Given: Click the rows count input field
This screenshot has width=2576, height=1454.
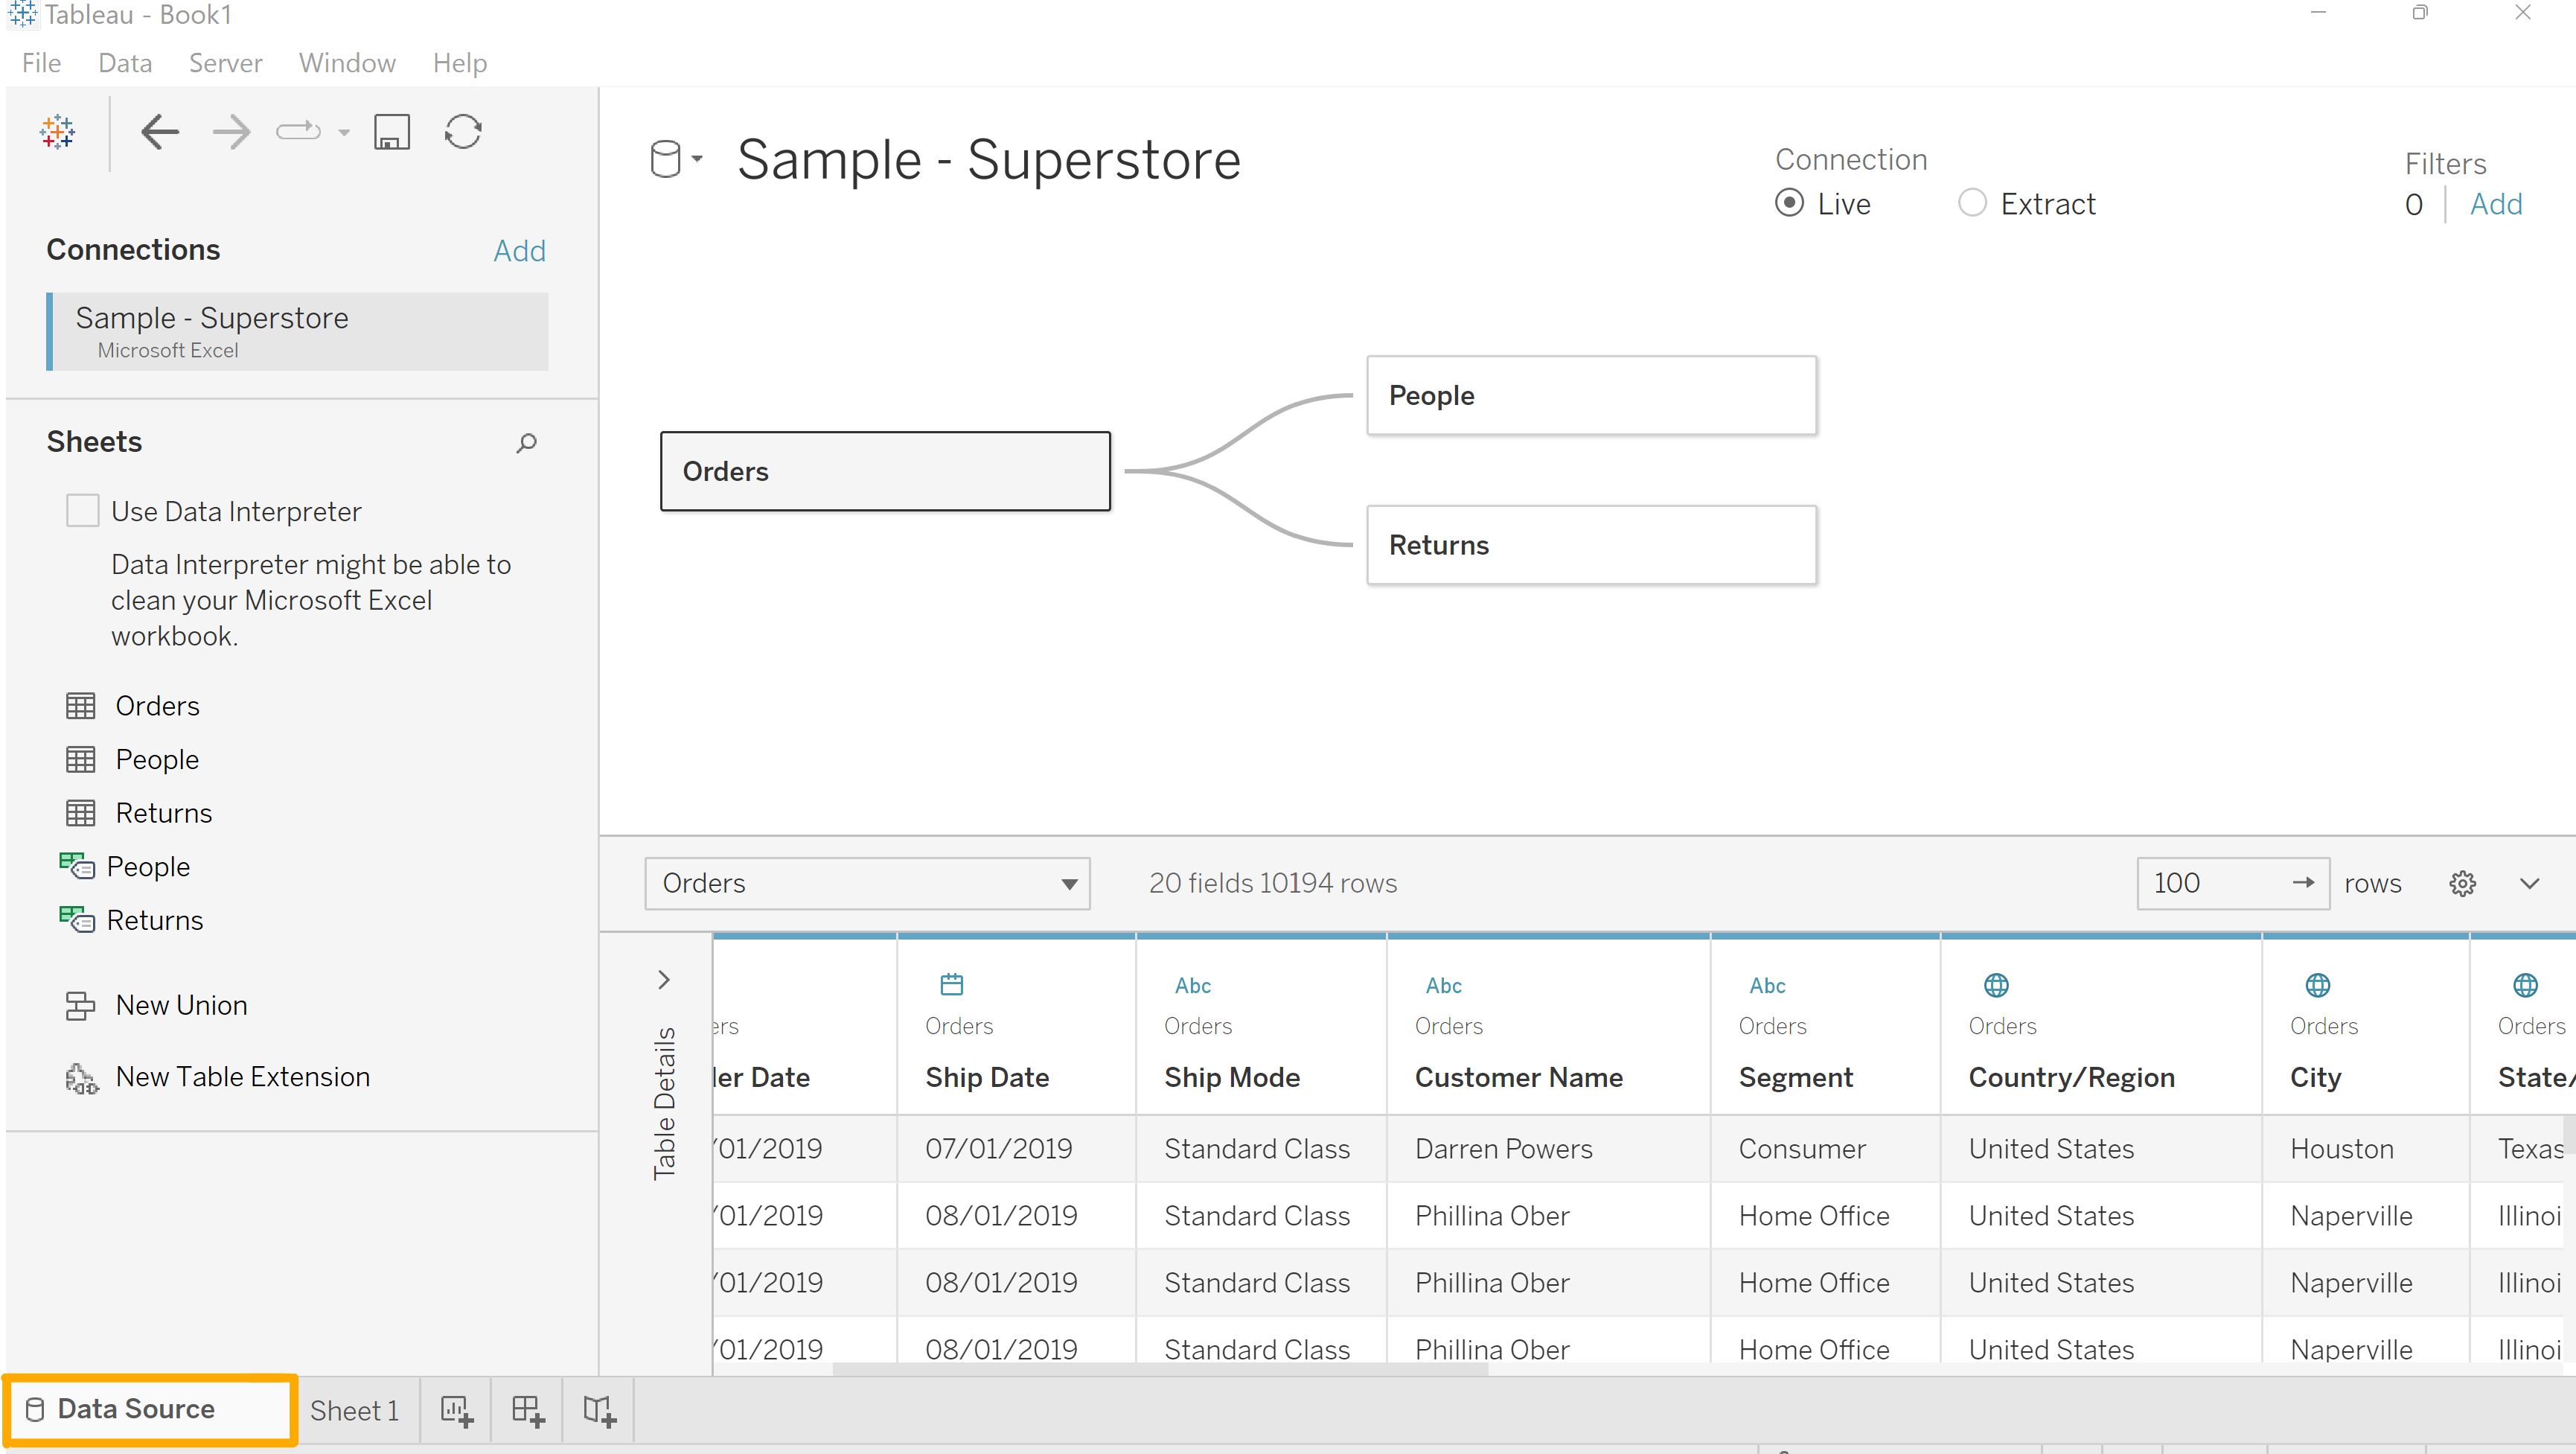Looking at the screenshot, I should click(2210, 883).
